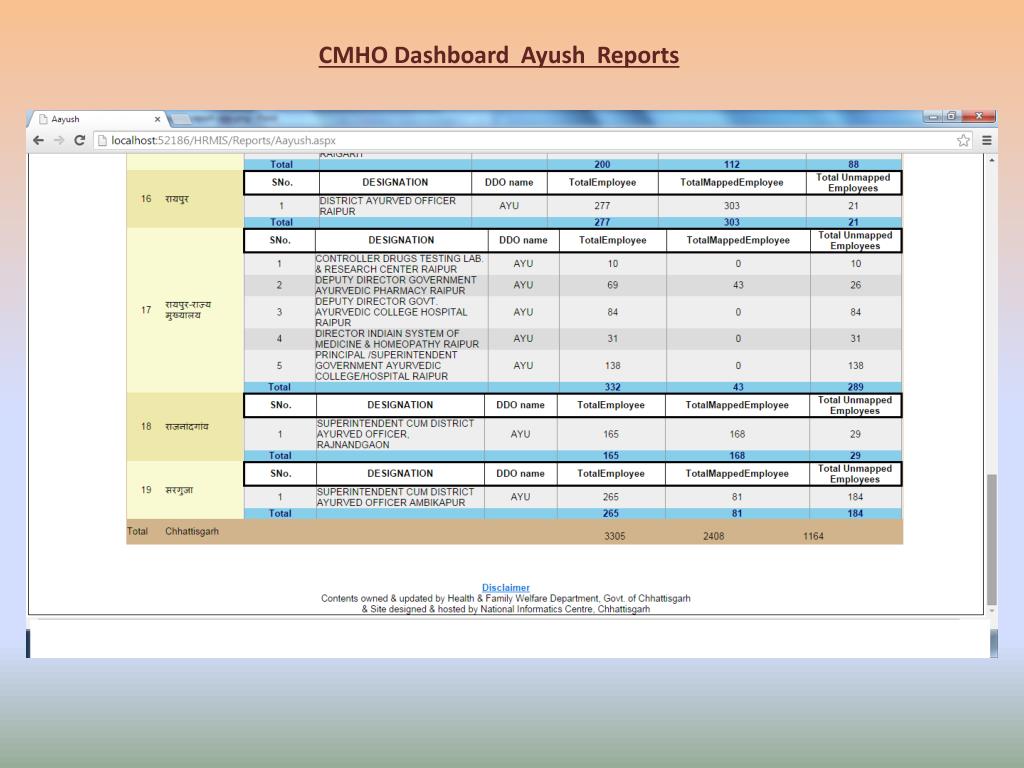Click the DESIGNATION header in row 16 table
The height and width of the screenshot is (768, 1024).
click(395, 183)
